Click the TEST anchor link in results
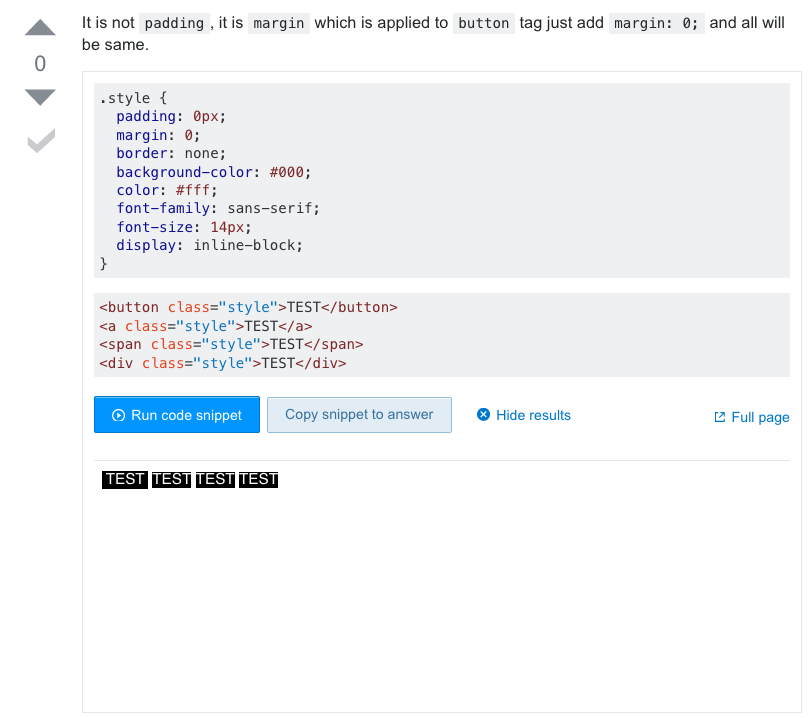 171,479
